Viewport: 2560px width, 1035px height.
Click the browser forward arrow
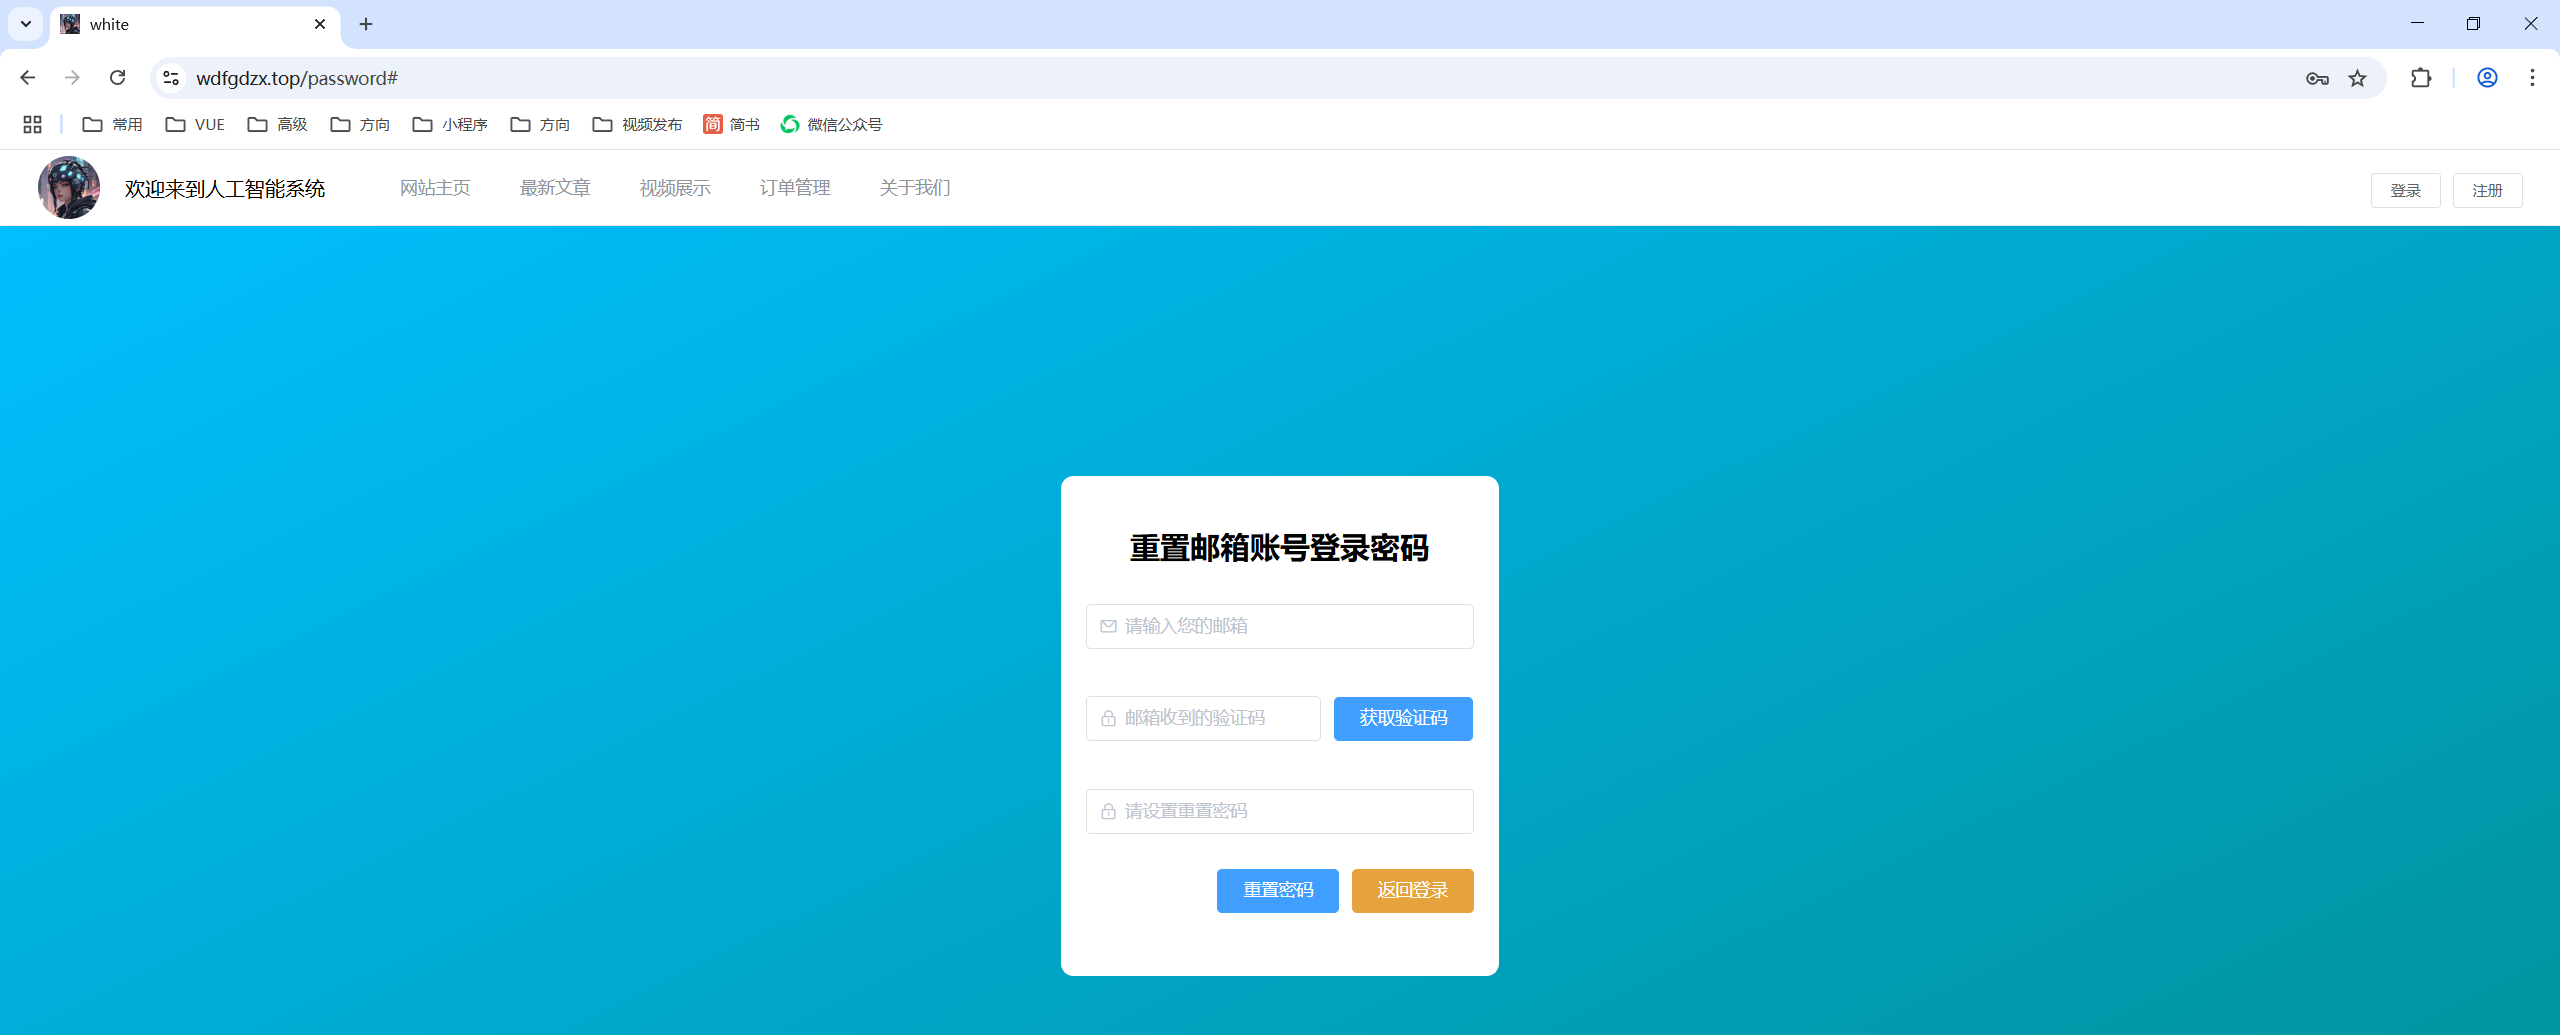coord(72,78)
